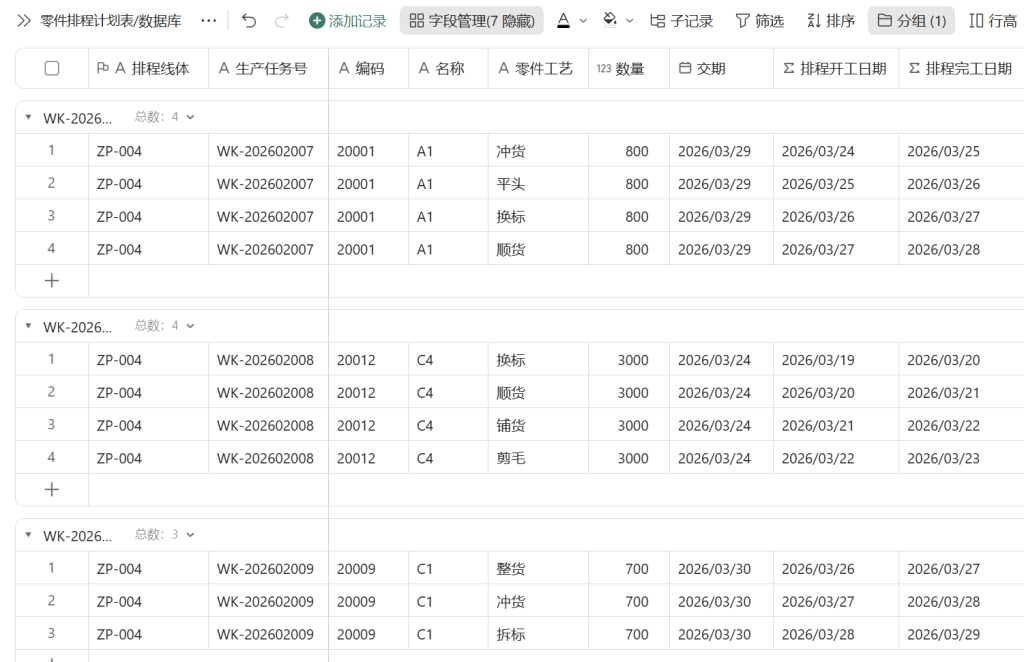Add a row under the WK-202602008 group
This screenshot has width=1024, height=662.
[x=52, y=490]
